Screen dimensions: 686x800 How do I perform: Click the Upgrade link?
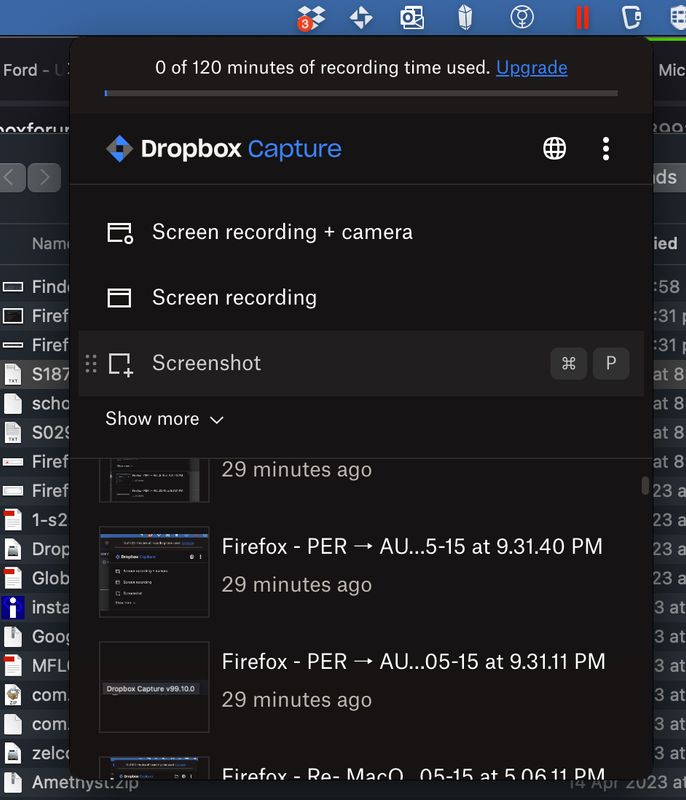531,68
